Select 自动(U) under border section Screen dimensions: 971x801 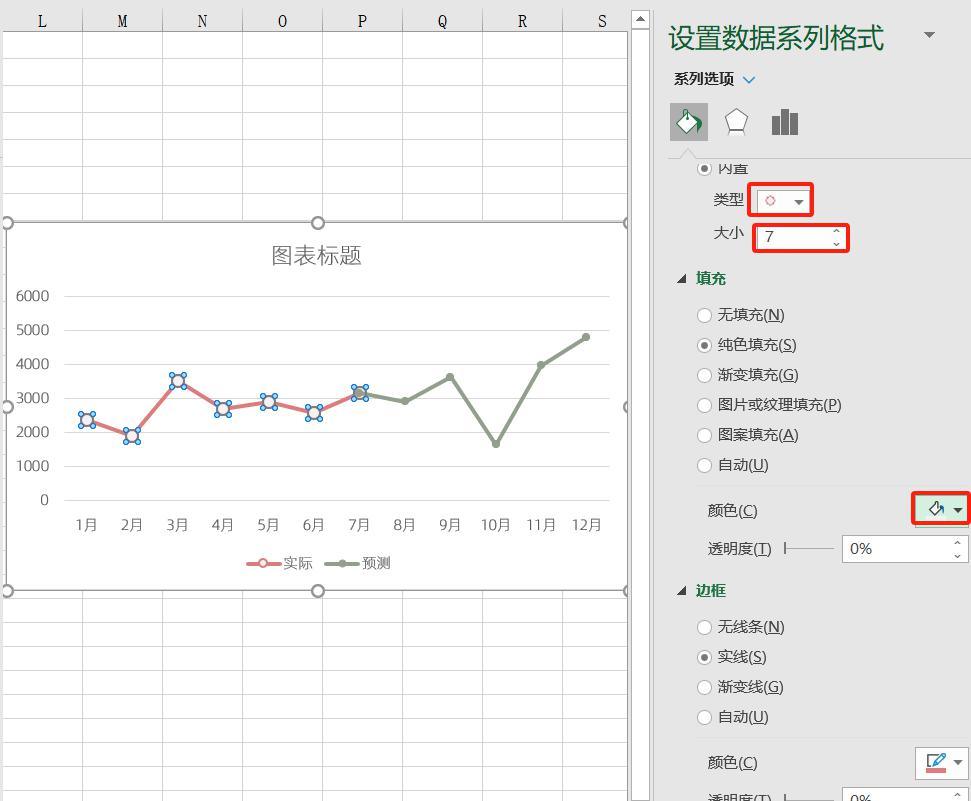[733, 717]
